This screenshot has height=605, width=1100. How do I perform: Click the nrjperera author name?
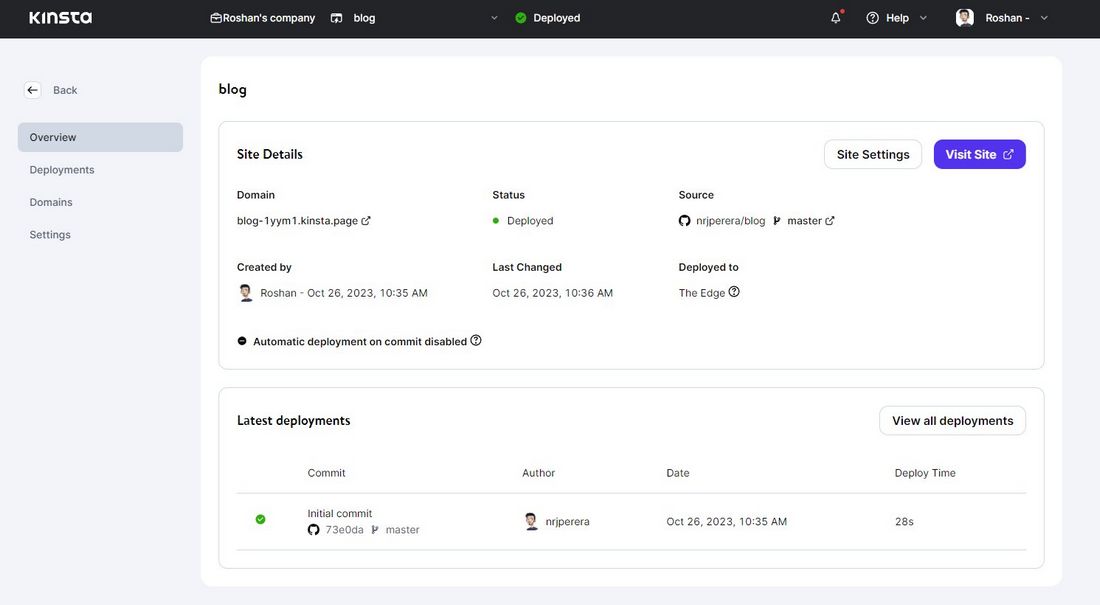click(x=568, y=521)
